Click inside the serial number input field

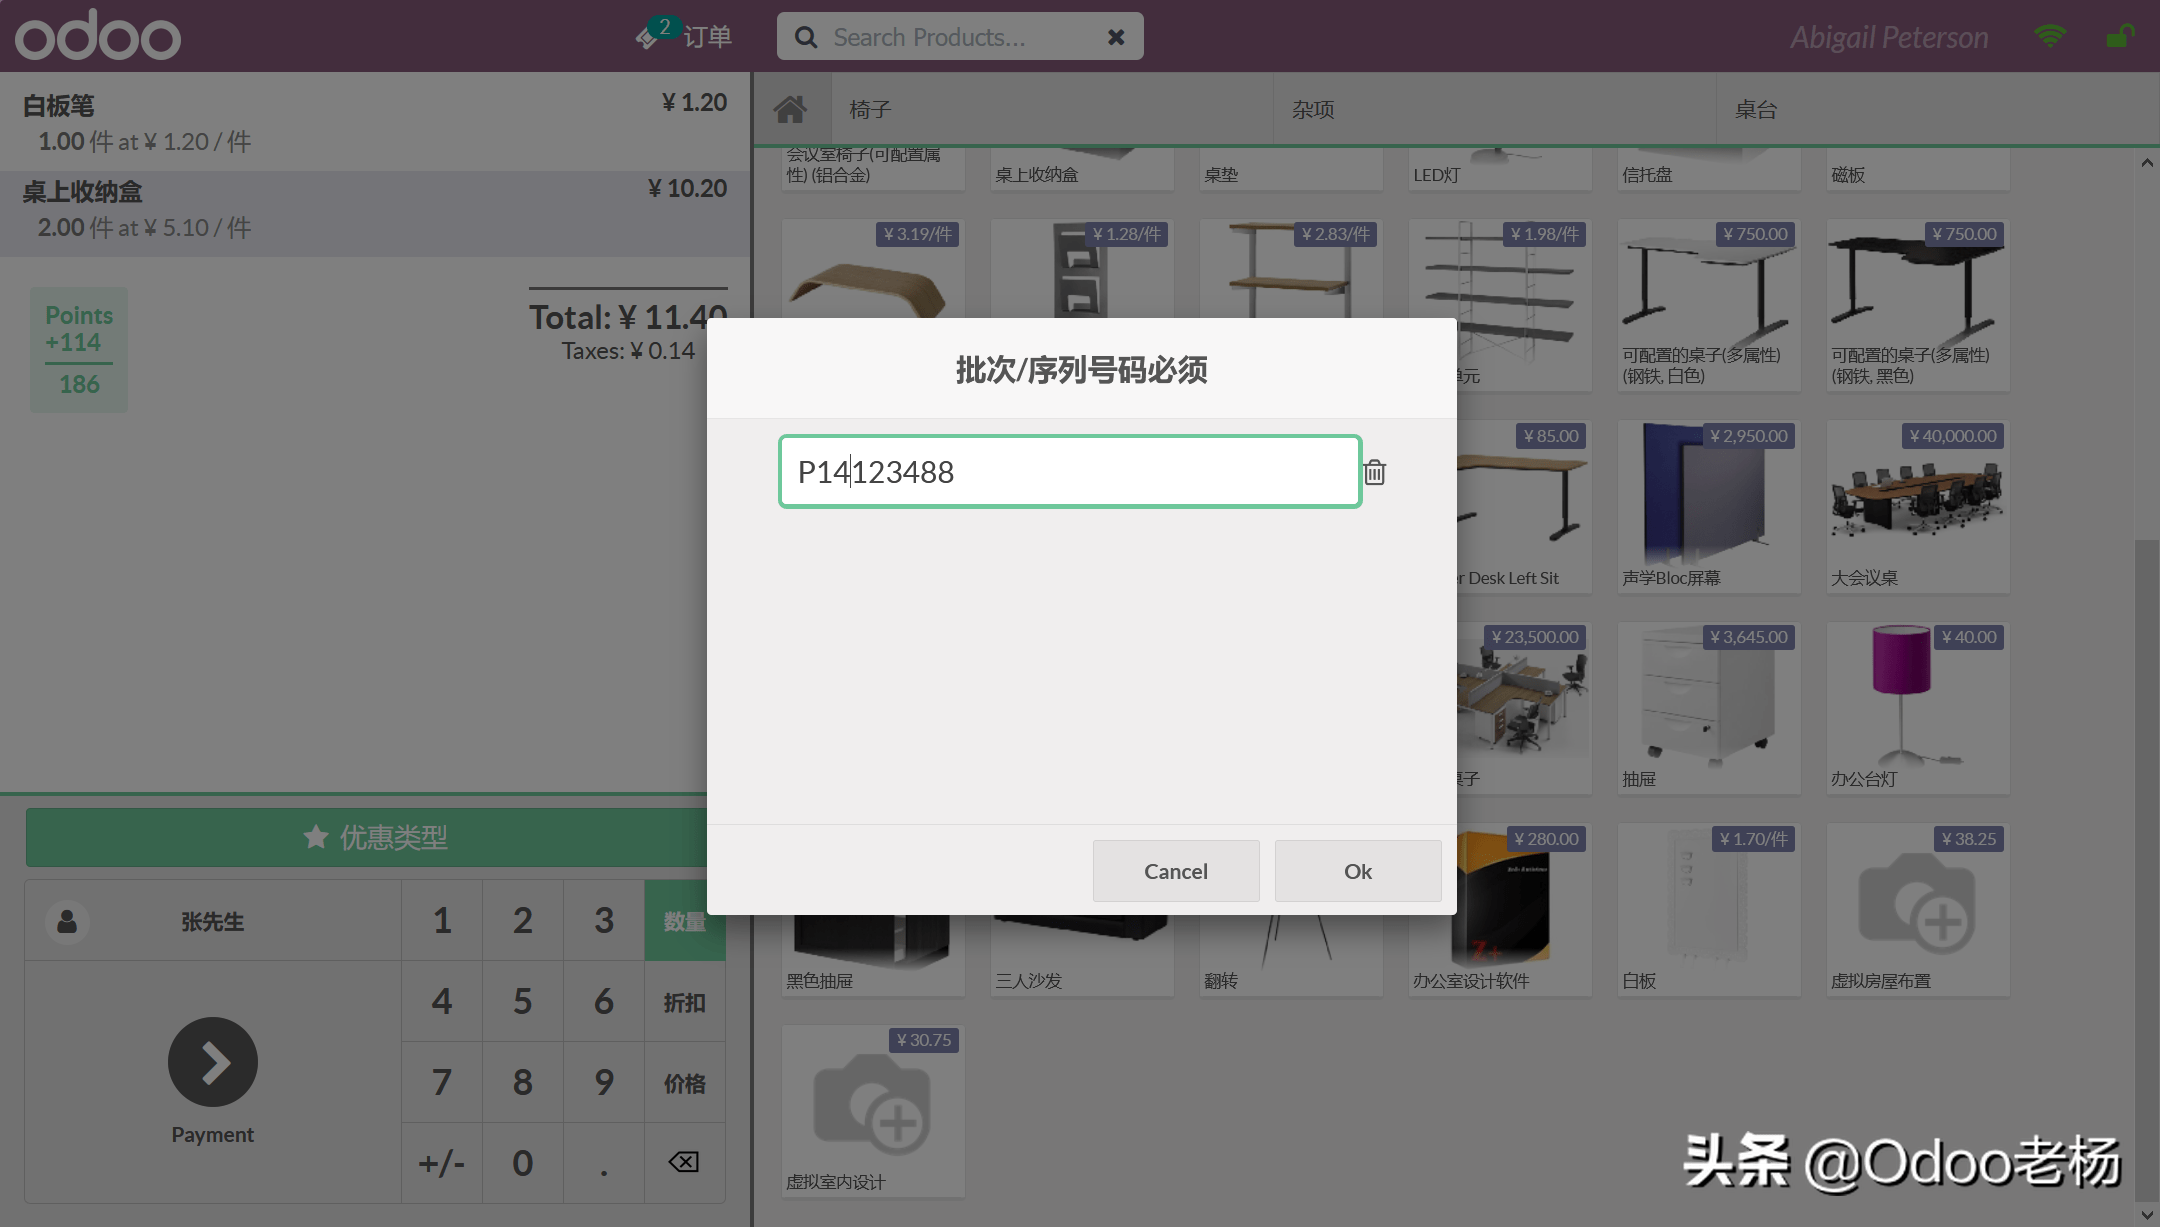(x=1069, y=471)
